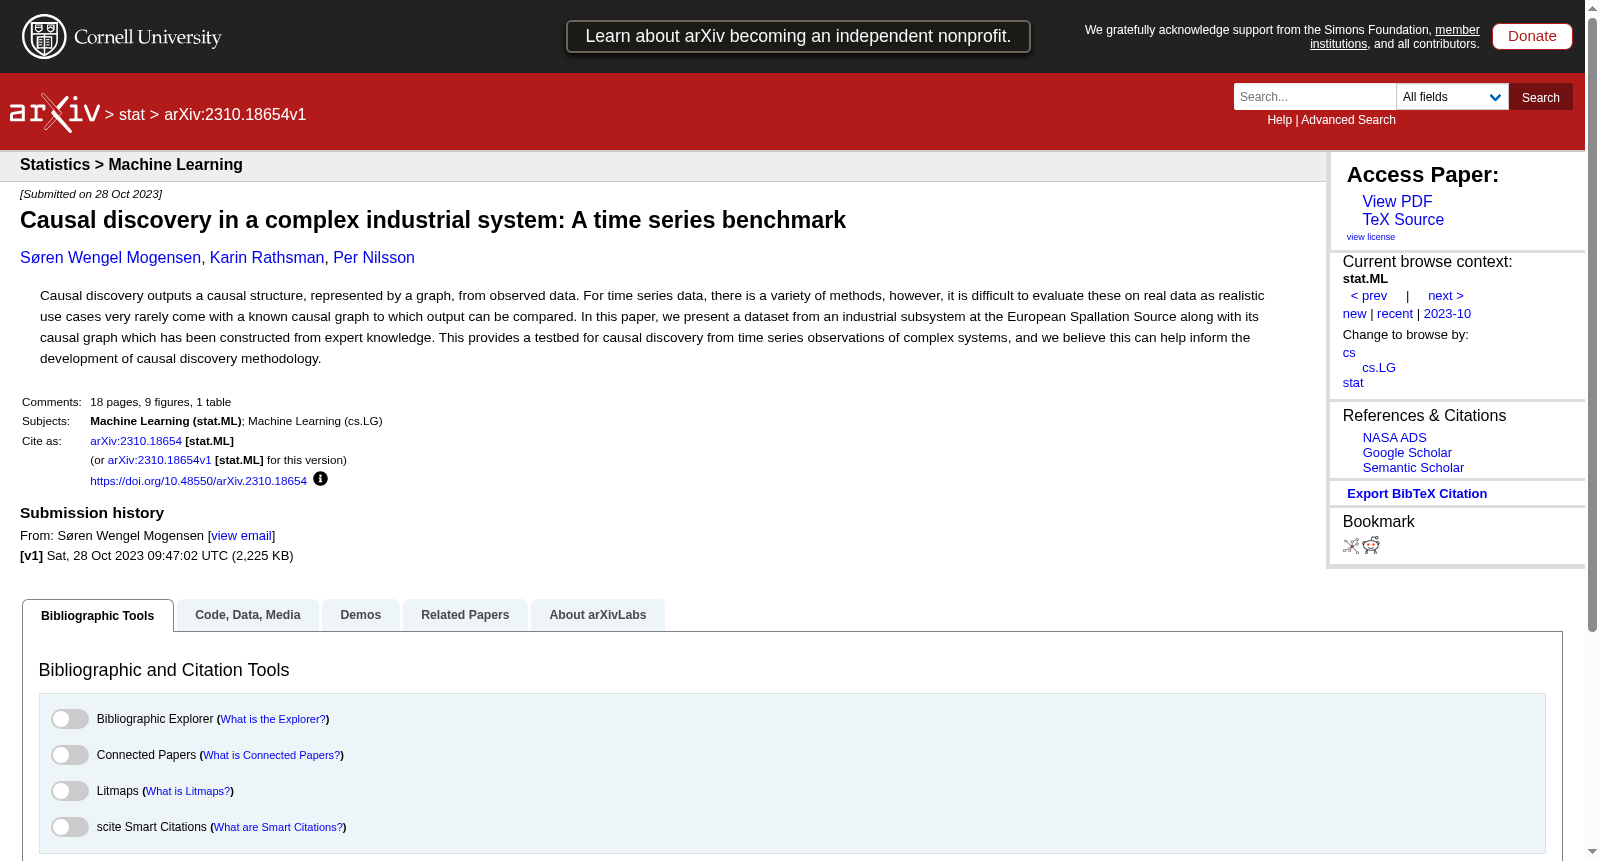Click the arXiv:2310.18654 cite link

tap(136, 441)
